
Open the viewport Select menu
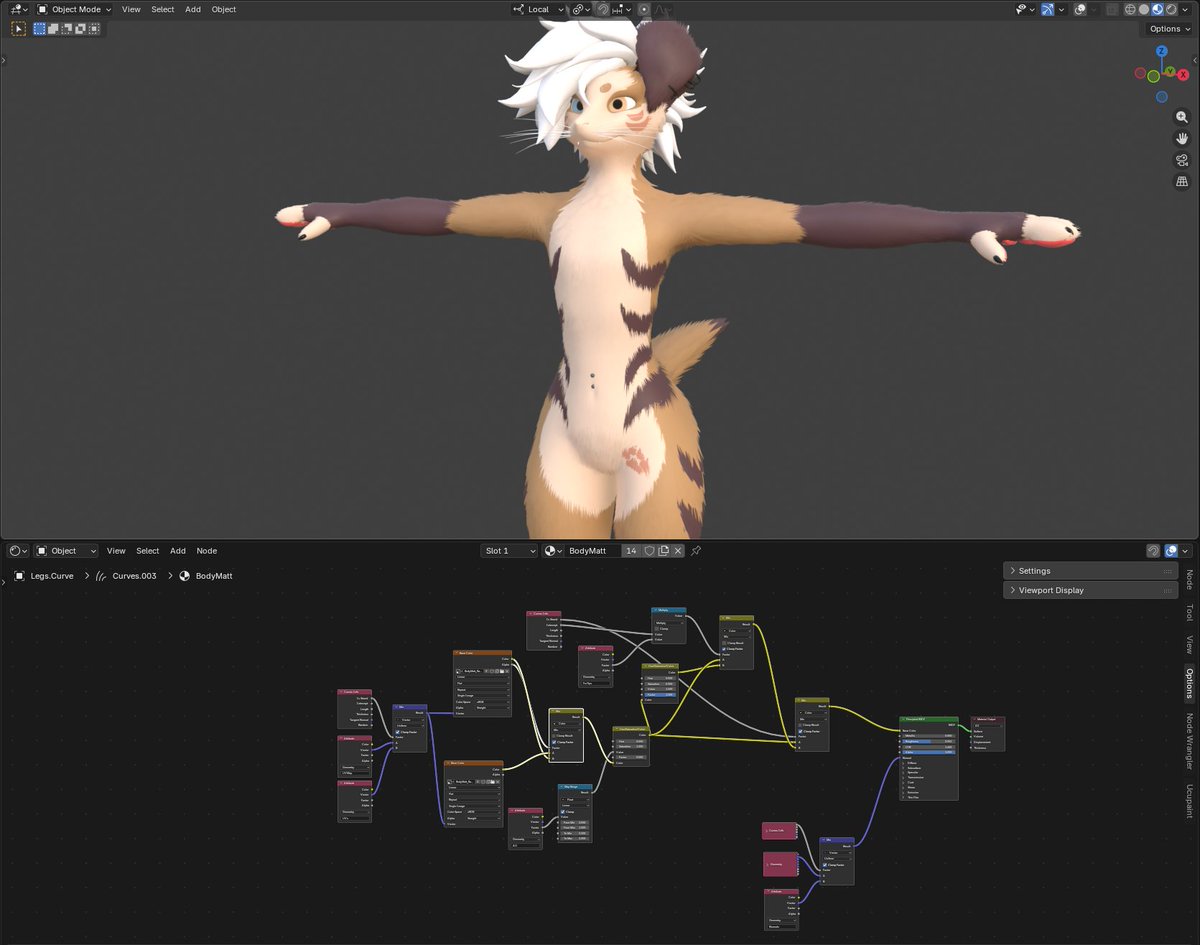pyautogui.click(x=163, y=9)
